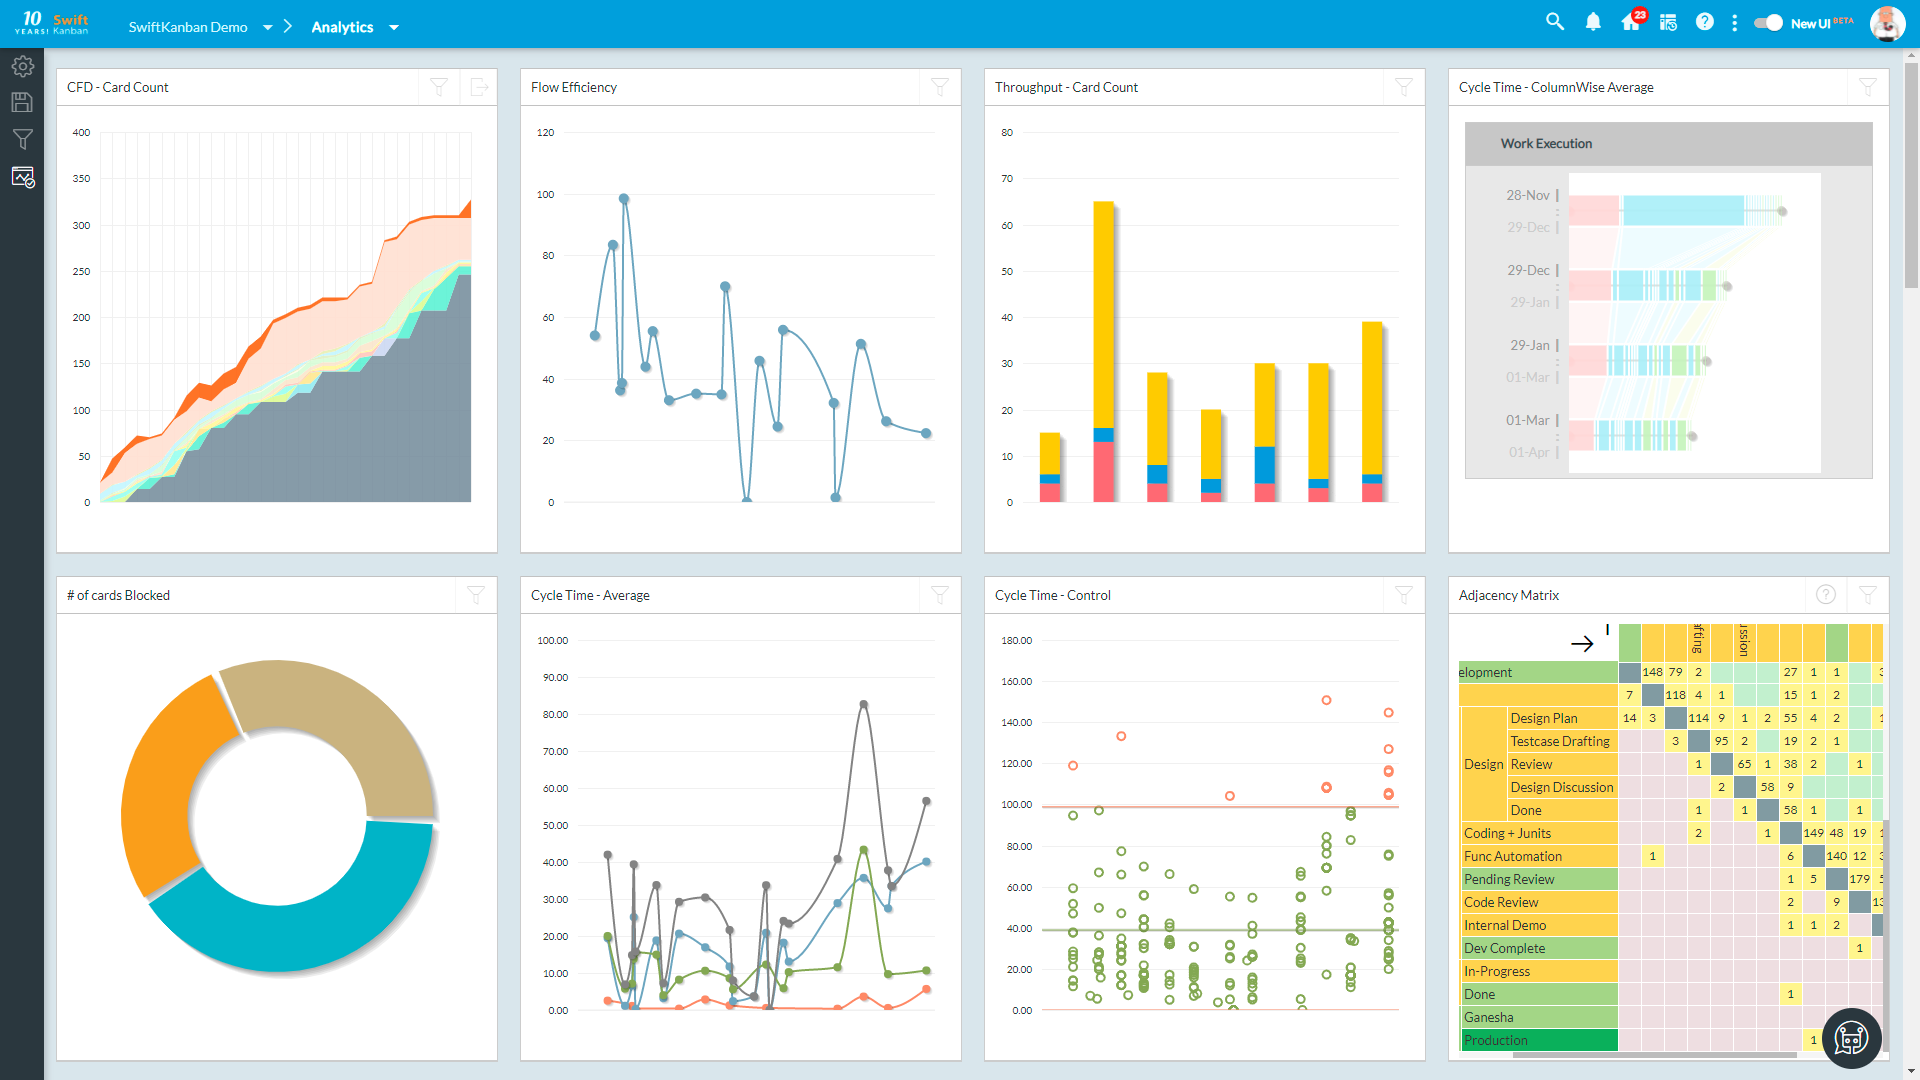
Task: Click the chatbot assistant button
Action: point(1851,1038)
